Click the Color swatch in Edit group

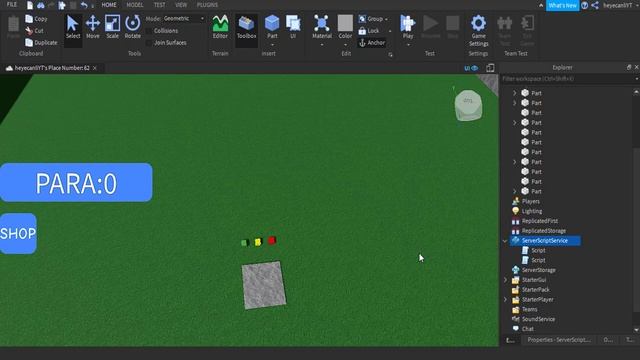[345, 23]
